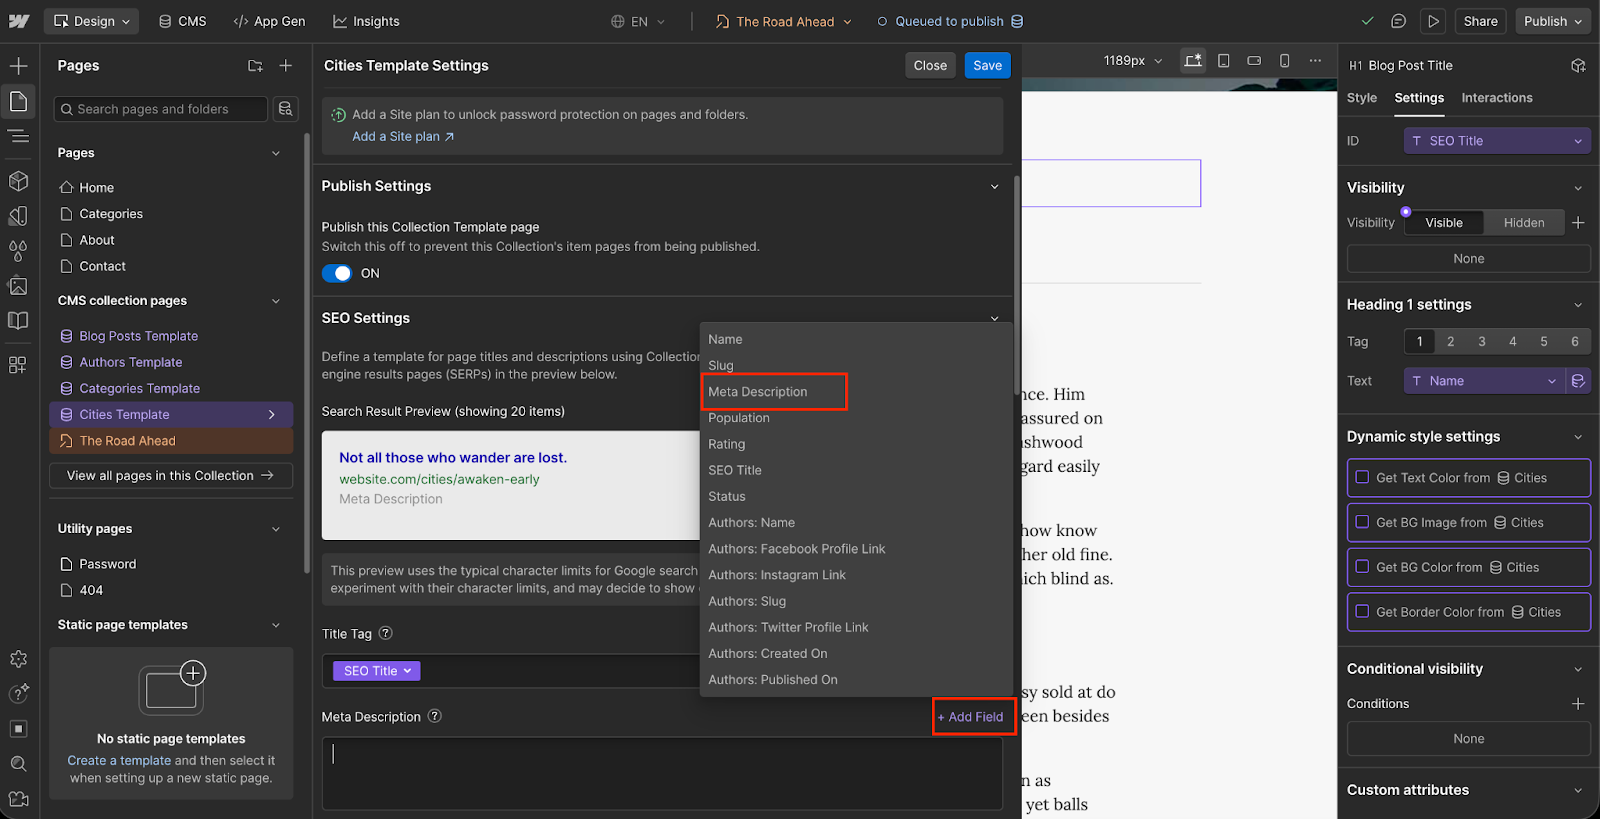Select the Blog Posts Template page

(x=139, y=336)
